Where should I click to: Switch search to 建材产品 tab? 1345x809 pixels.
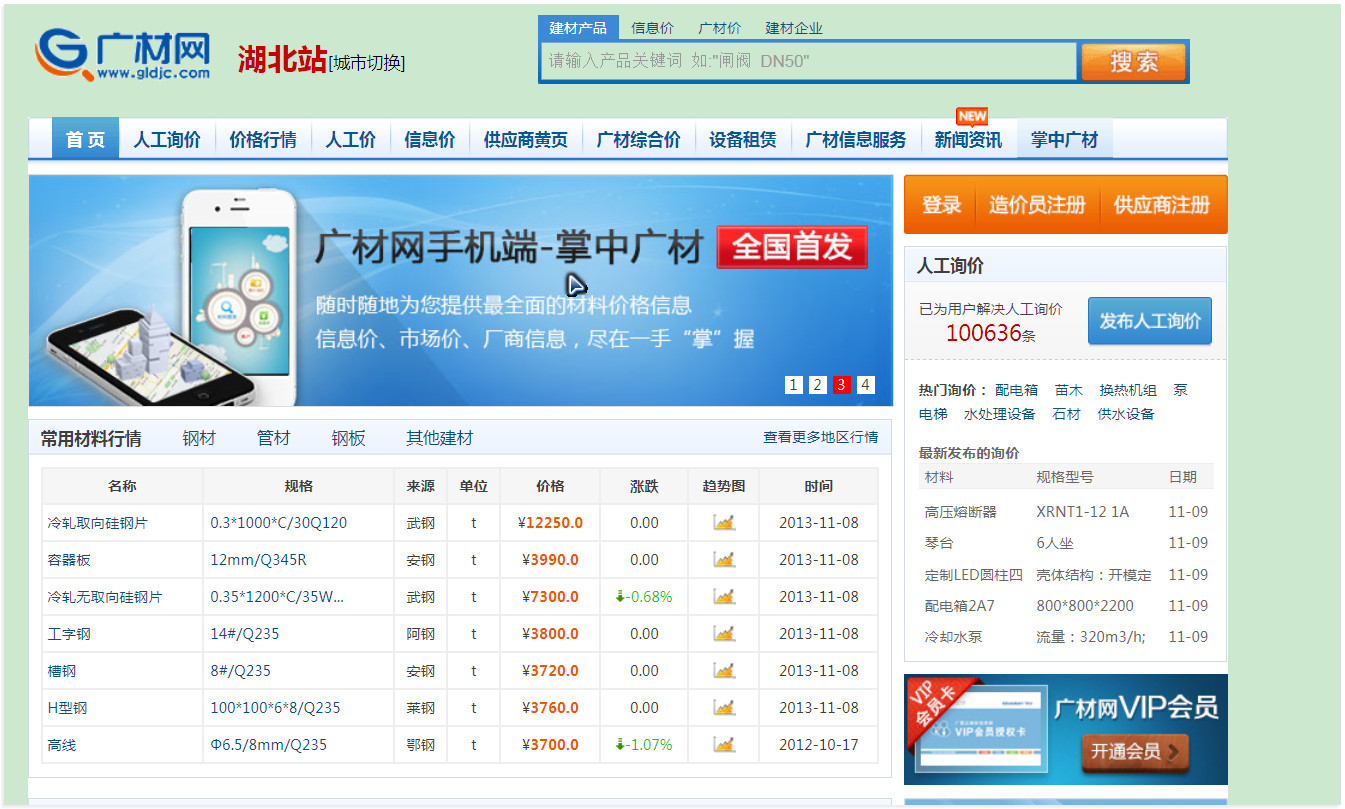(x=578, y=28)
